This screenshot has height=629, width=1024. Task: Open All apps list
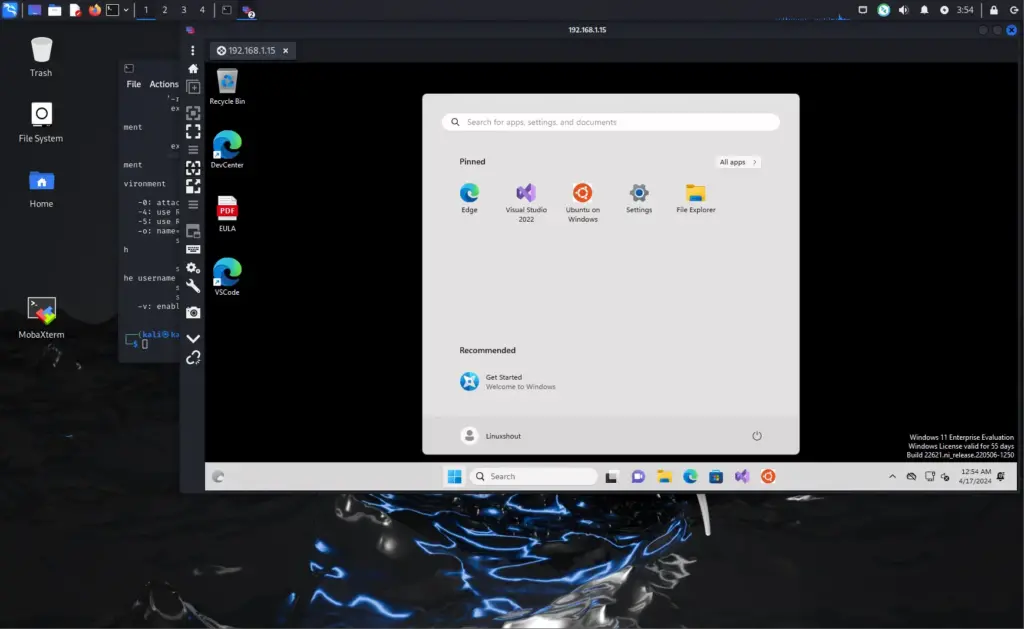pyautogui.click(x=737, y=162)
